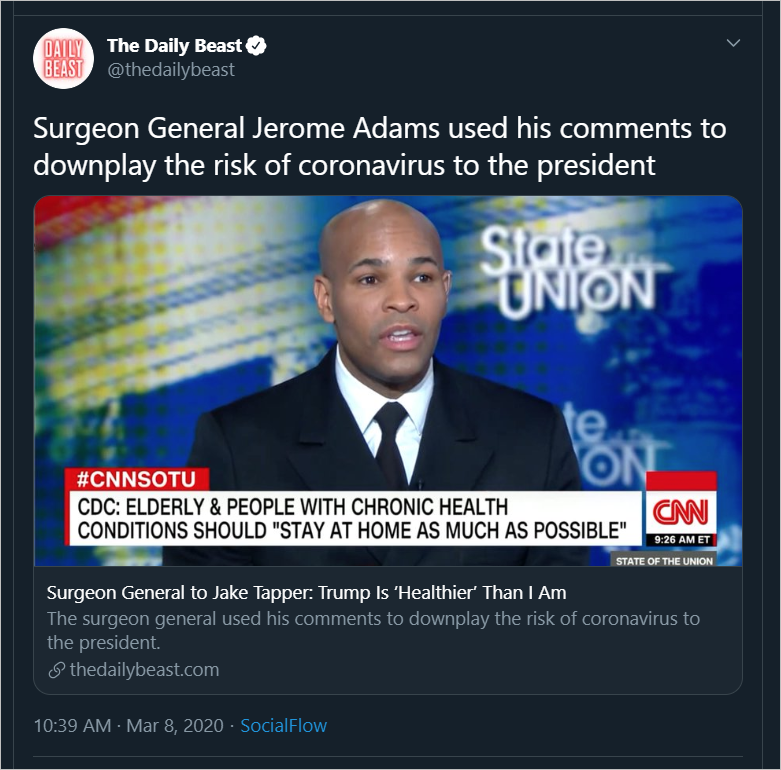Open The Daily Beast display name
781x770 pixels.
click(x=174, y=46)
